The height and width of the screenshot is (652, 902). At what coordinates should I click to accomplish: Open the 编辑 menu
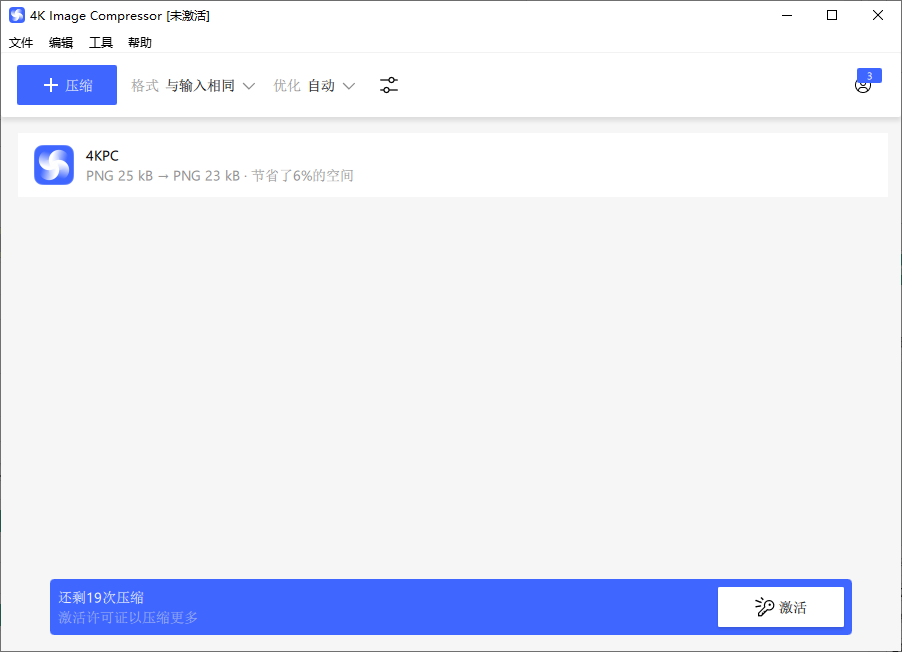pos(61,43)
